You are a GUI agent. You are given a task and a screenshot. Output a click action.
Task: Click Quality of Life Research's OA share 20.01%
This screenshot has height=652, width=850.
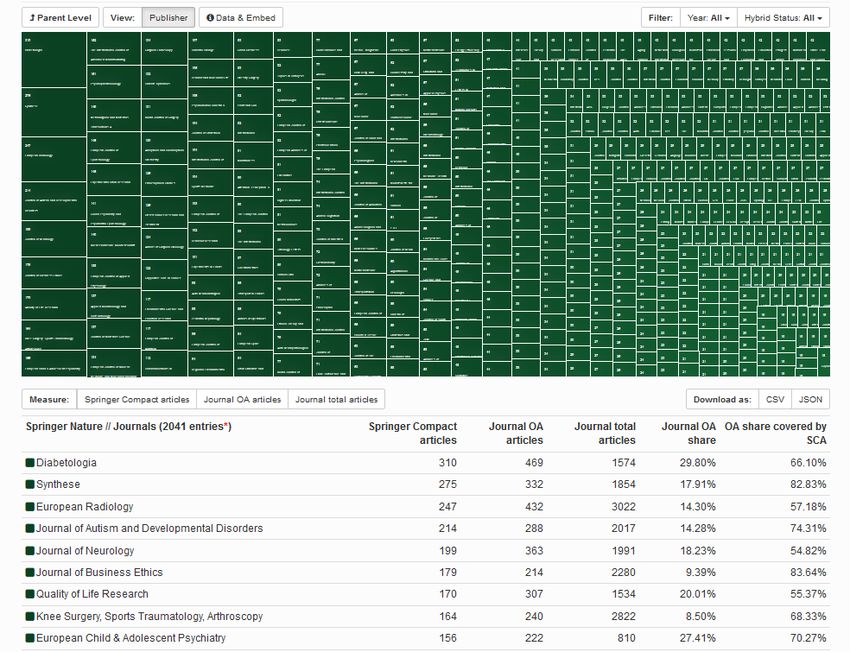(x=698, y=594)
